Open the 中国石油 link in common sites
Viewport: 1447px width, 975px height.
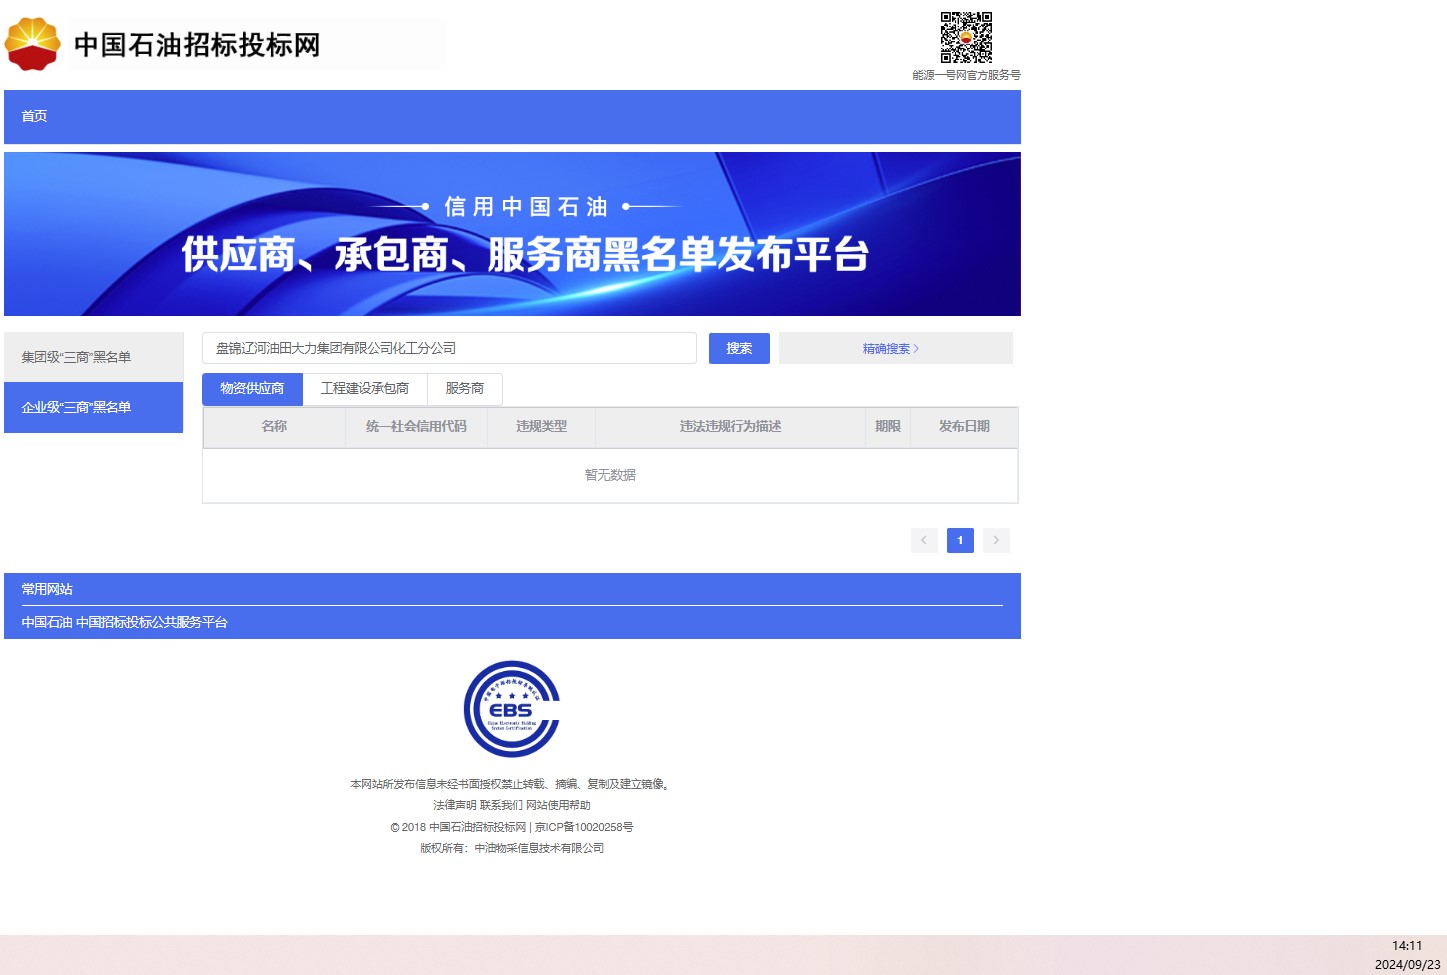(47, 622)
